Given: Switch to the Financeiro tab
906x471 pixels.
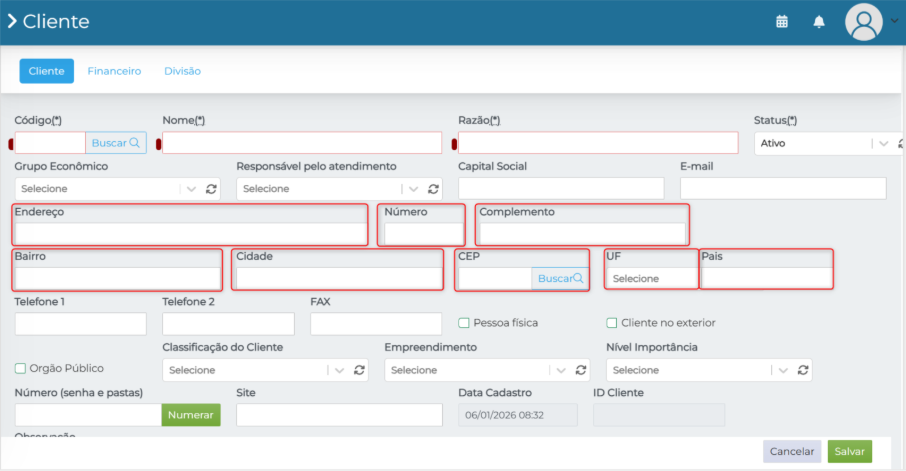Looking at the screenshot, I should [114, 71].
